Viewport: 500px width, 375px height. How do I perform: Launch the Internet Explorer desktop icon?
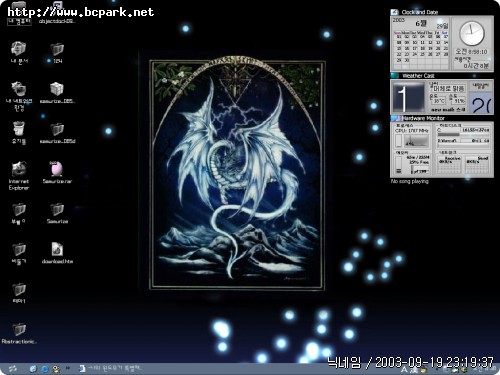pyautogui.click(x=19, y=176)
